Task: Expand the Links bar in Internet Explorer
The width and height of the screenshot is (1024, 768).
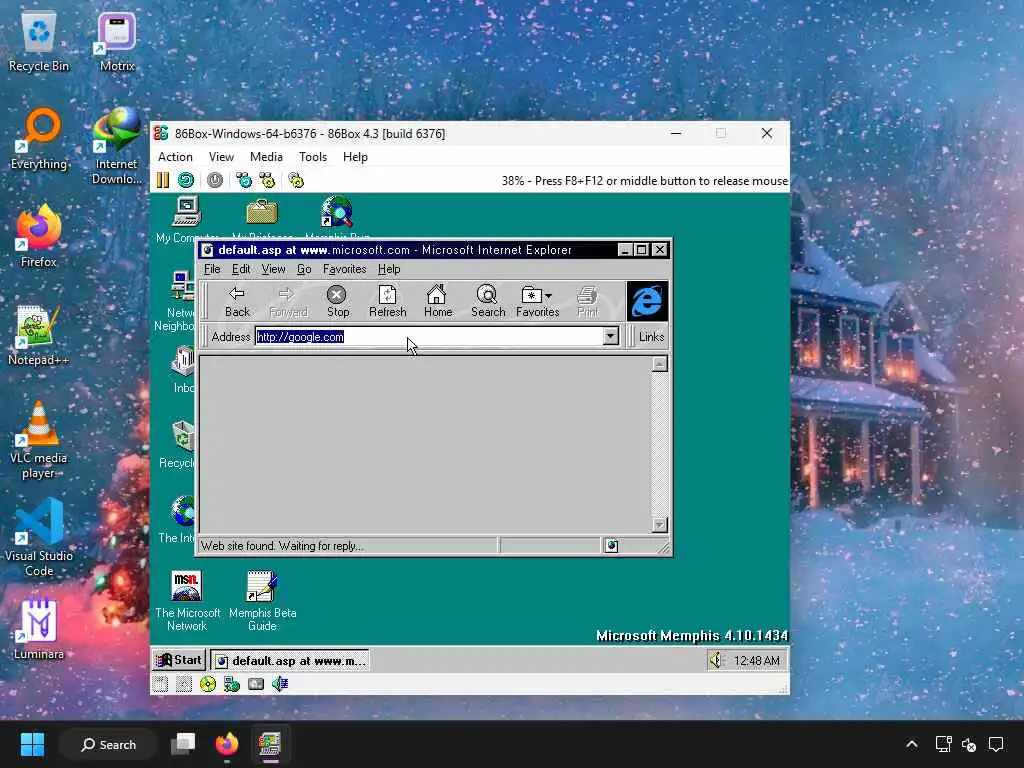Action: tap(651, 336)
